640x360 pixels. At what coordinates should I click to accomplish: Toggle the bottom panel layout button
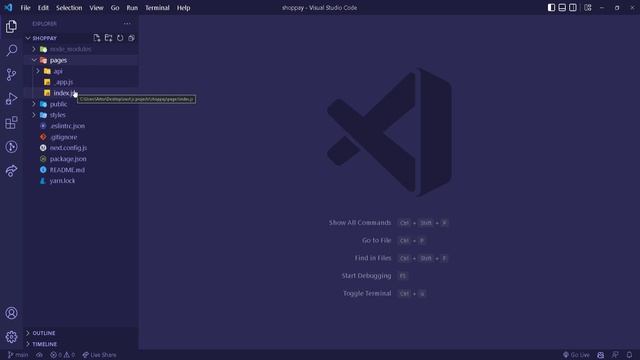tap(562, 7)
